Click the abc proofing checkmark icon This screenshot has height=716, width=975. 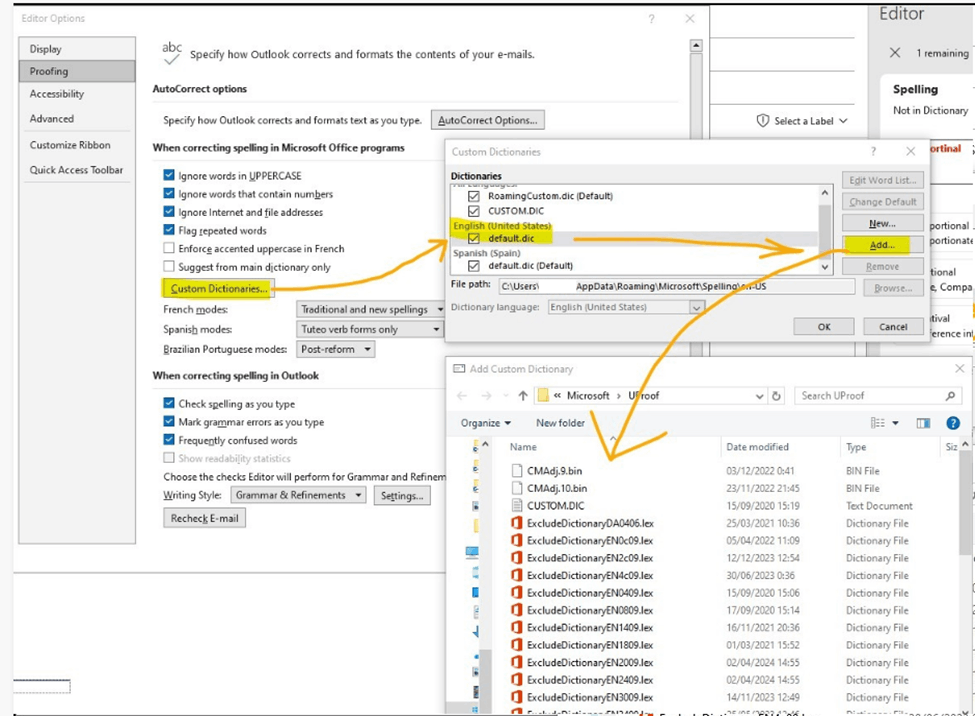pos(172,53)
